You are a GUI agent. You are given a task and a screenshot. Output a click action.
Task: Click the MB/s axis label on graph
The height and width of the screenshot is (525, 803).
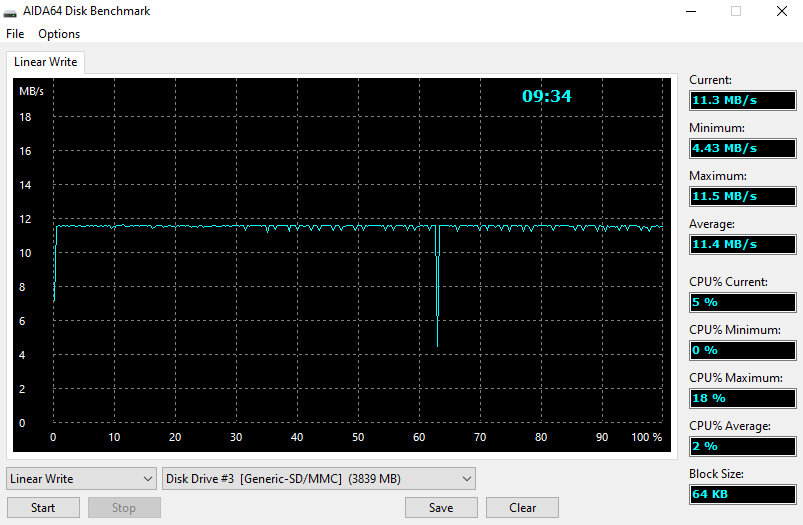[31, 91]
